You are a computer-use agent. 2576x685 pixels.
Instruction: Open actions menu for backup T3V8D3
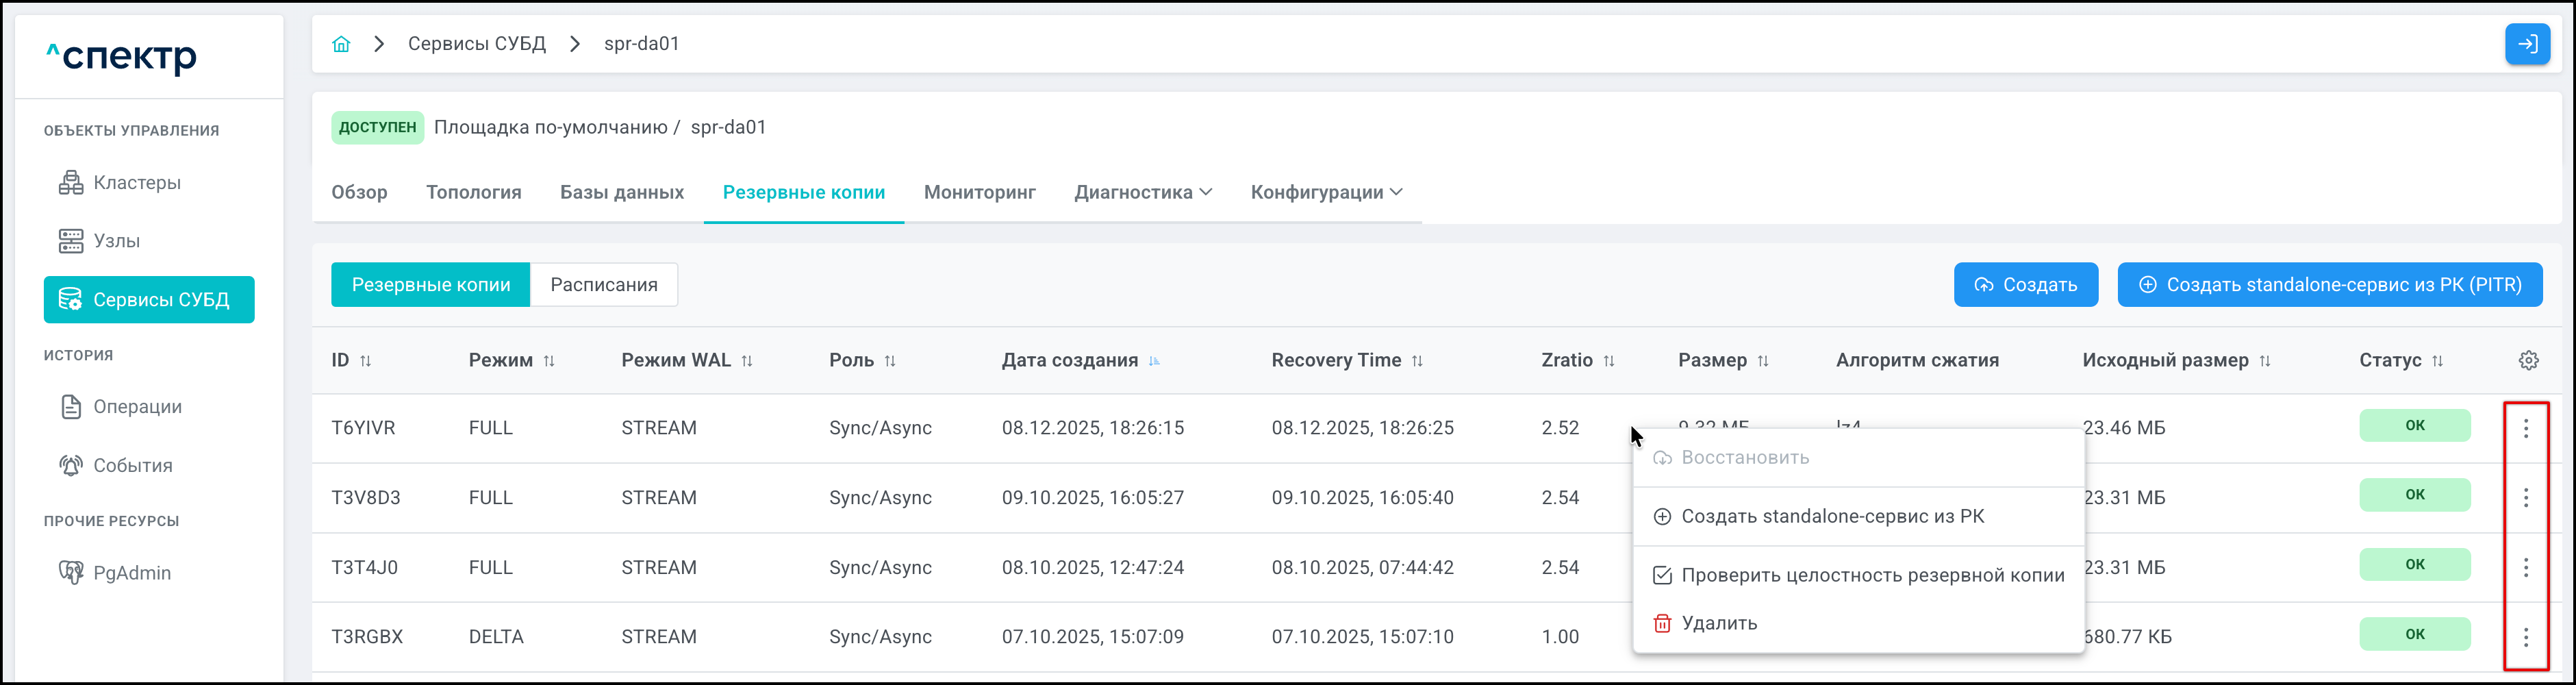click(x=2525, y=498)
